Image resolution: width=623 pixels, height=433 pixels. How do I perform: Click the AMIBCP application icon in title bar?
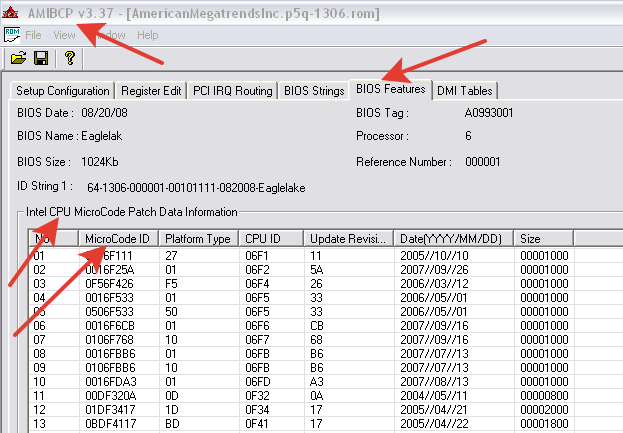pos(10,13)
